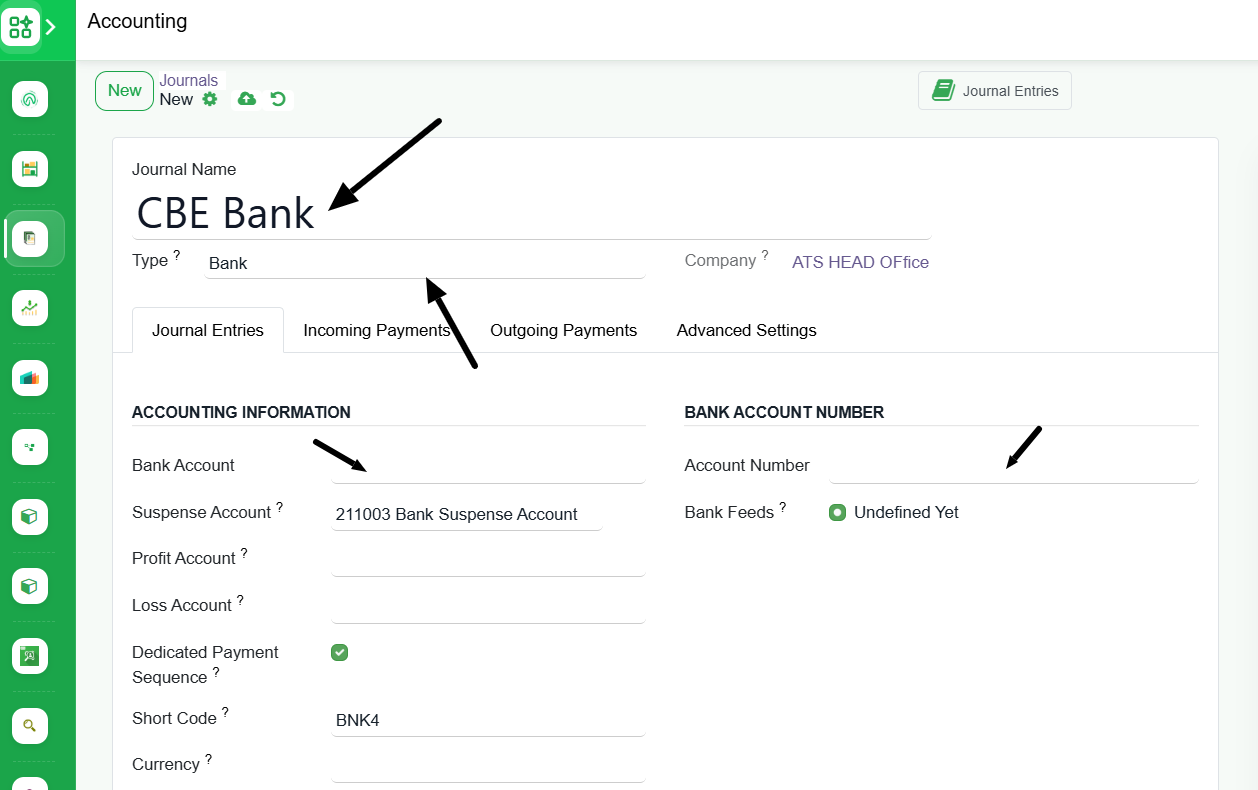This screenshot has height=790, width=1258.
Task: Toggle the Dedicated Payment Sequence checkbox
Action: click(x=340, y=652)
